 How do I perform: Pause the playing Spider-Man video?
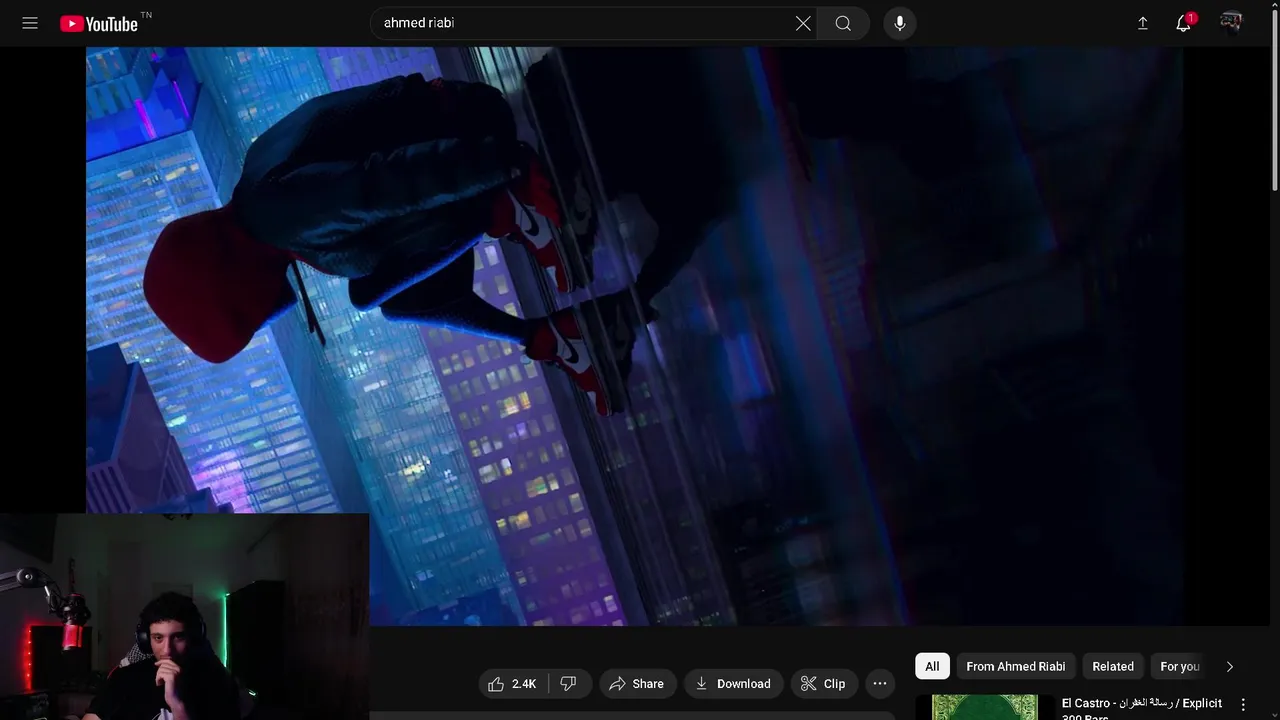click(634, 336)
